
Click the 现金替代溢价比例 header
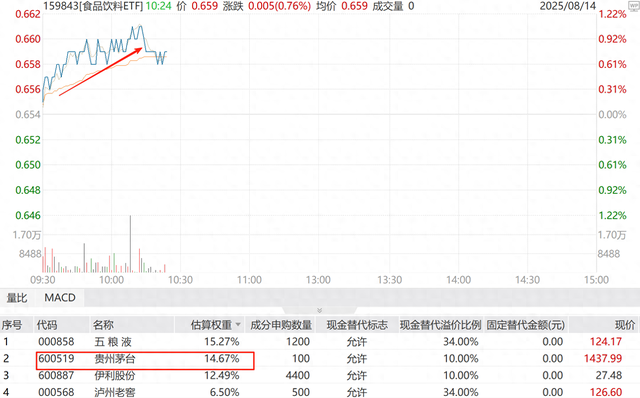click(440, 325)
